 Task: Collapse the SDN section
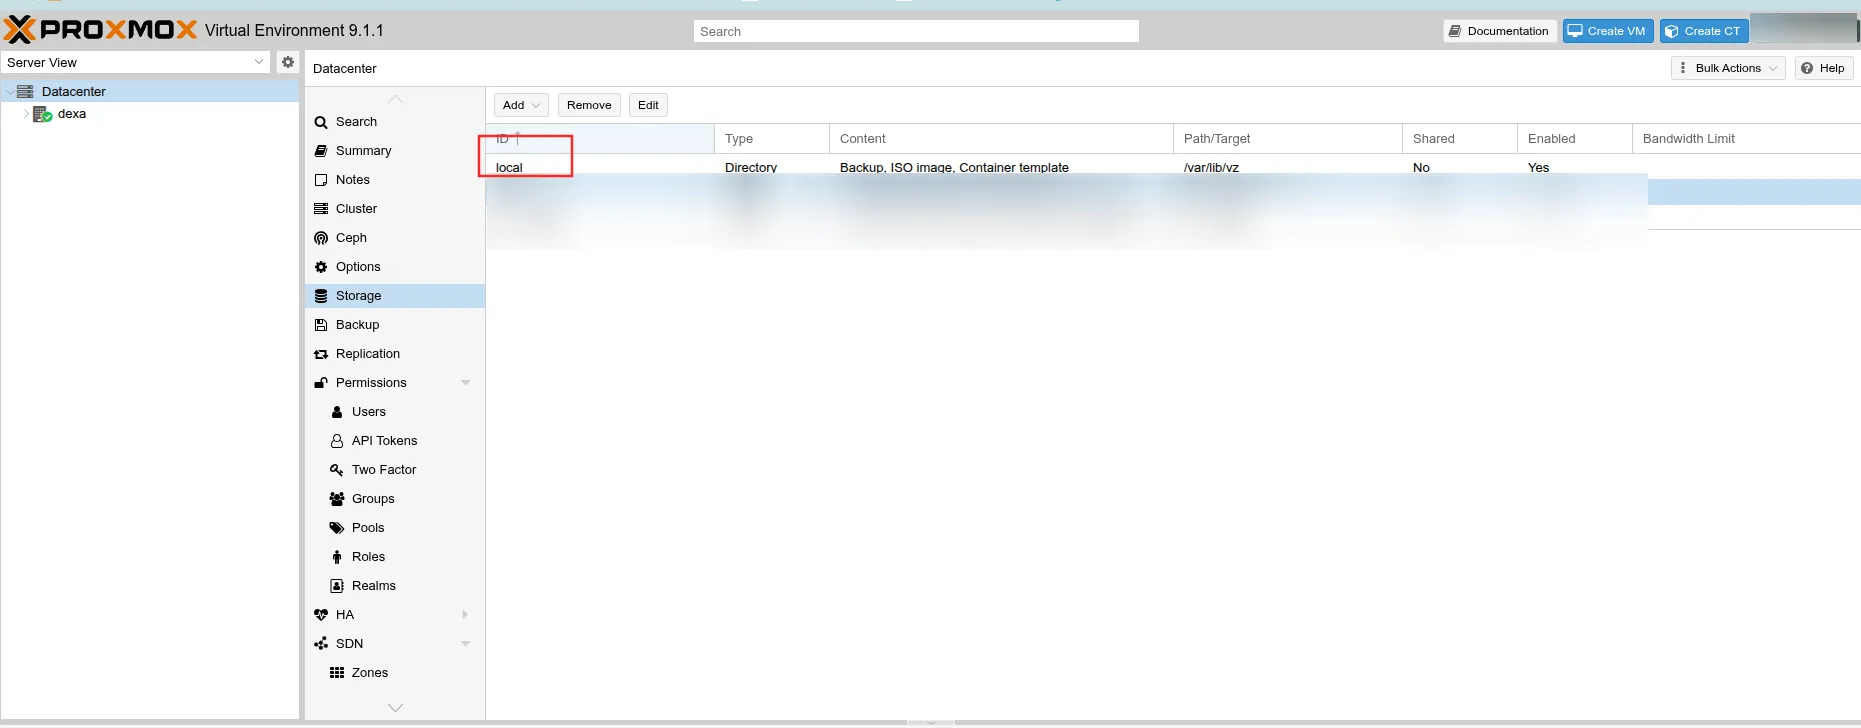(465, 644)
